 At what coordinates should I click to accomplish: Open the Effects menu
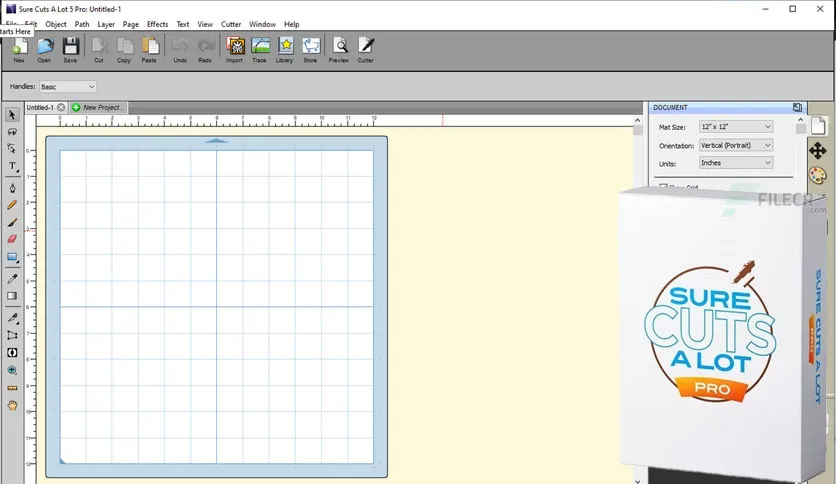click(x=157, y=24)
